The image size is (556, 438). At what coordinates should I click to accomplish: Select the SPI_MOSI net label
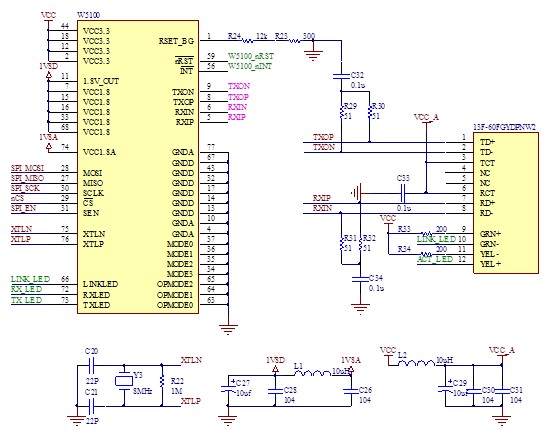(28, 168)
